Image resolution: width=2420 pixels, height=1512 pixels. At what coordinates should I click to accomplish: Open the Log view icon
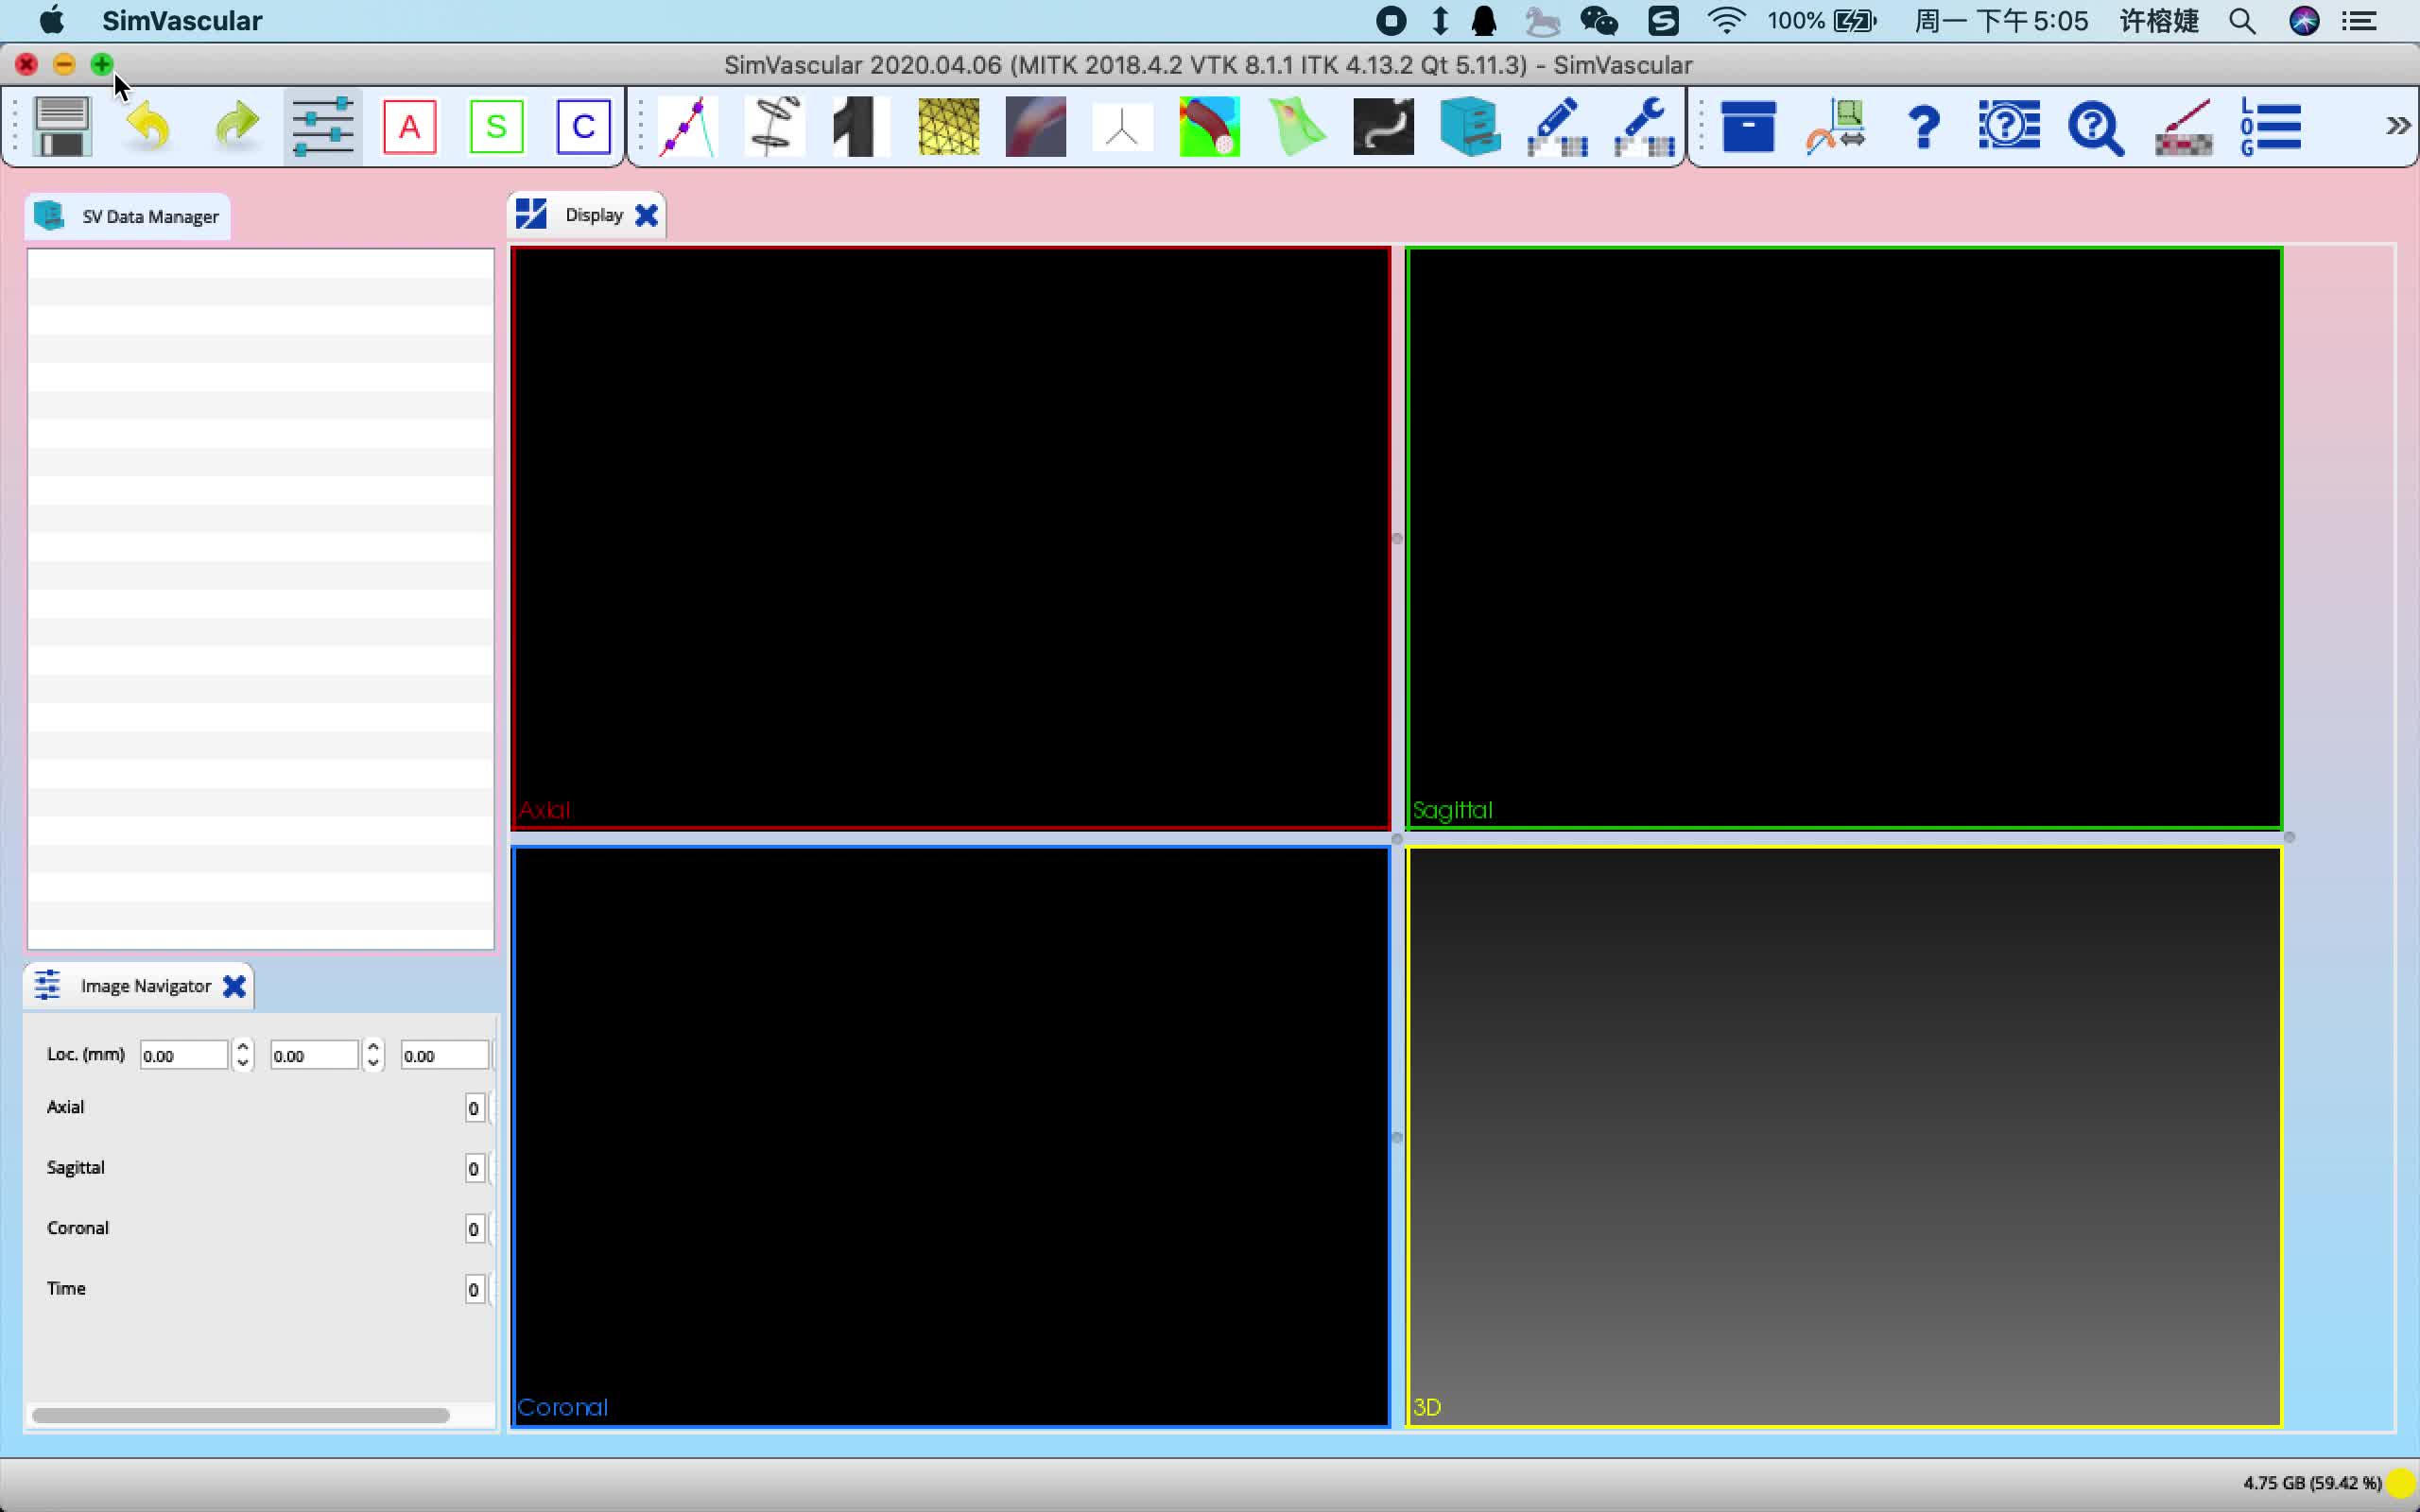pyautogui.click(x=2270, y=126)
